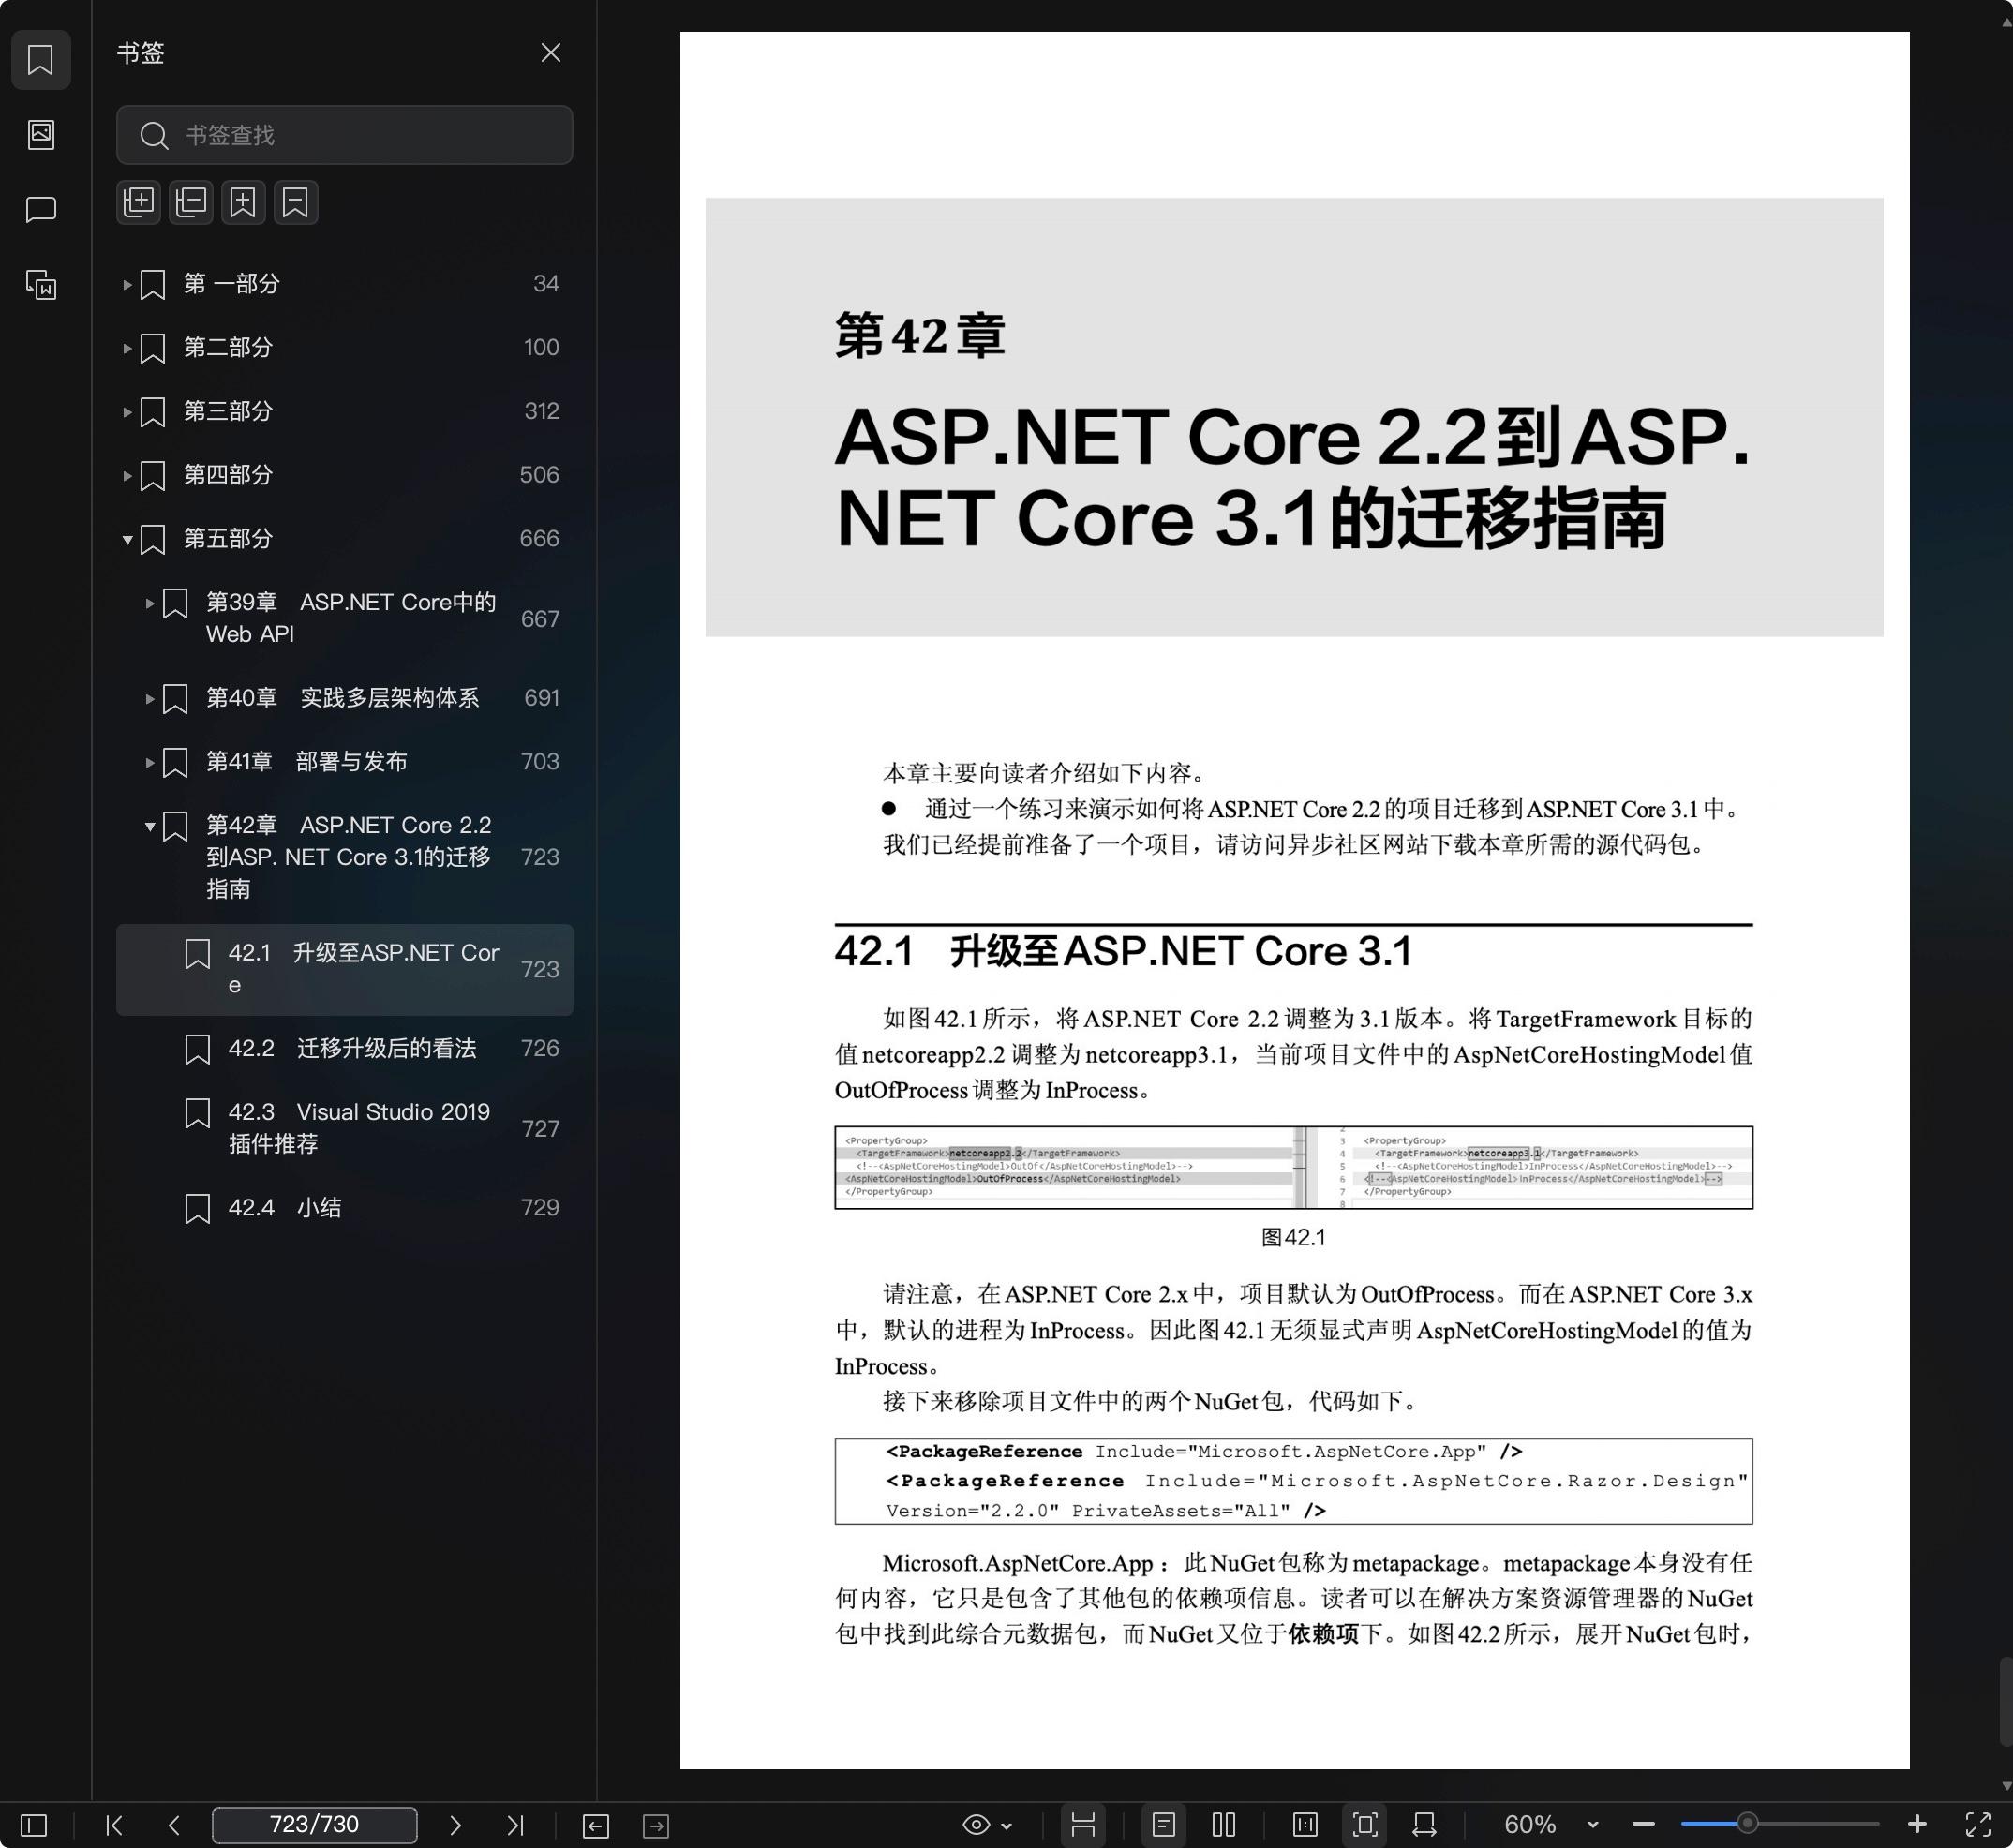Go to previous page arrow
Image resolution: width=2013 pixels, height=1848 pixels.
174,1825
